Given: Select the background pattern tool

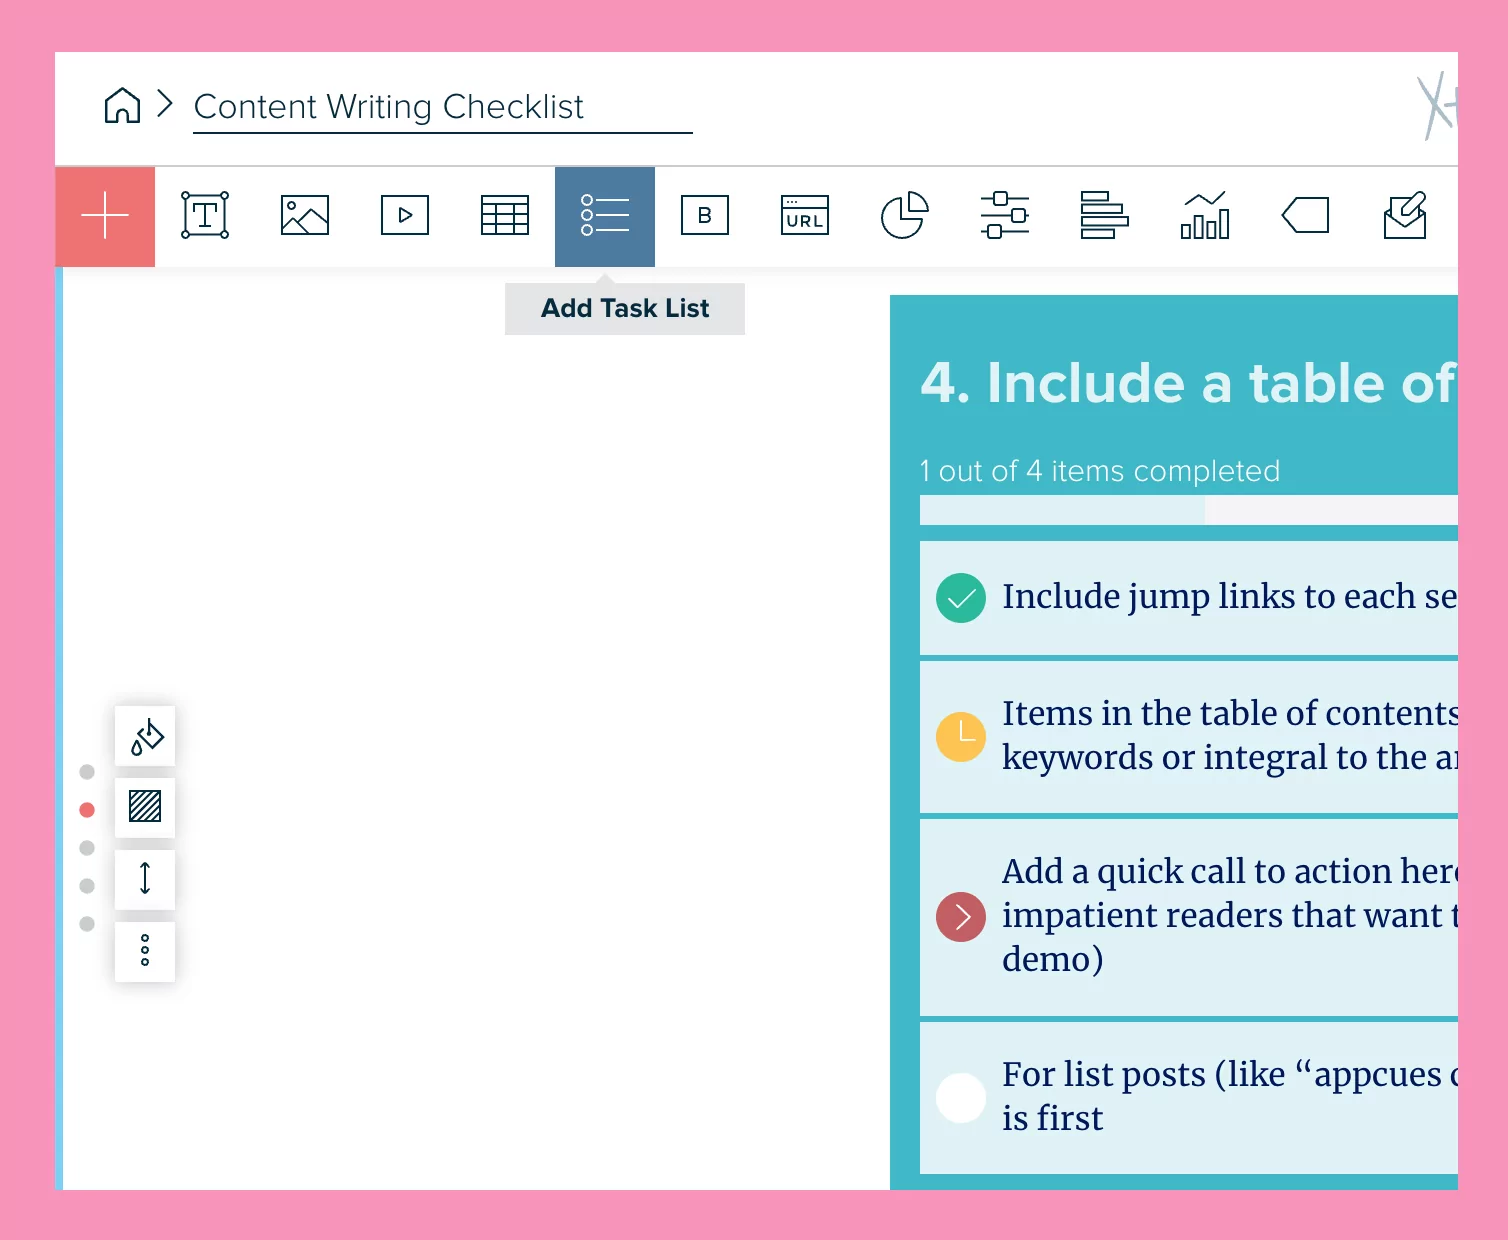Looking at the screenshot, I should [144, 807].
